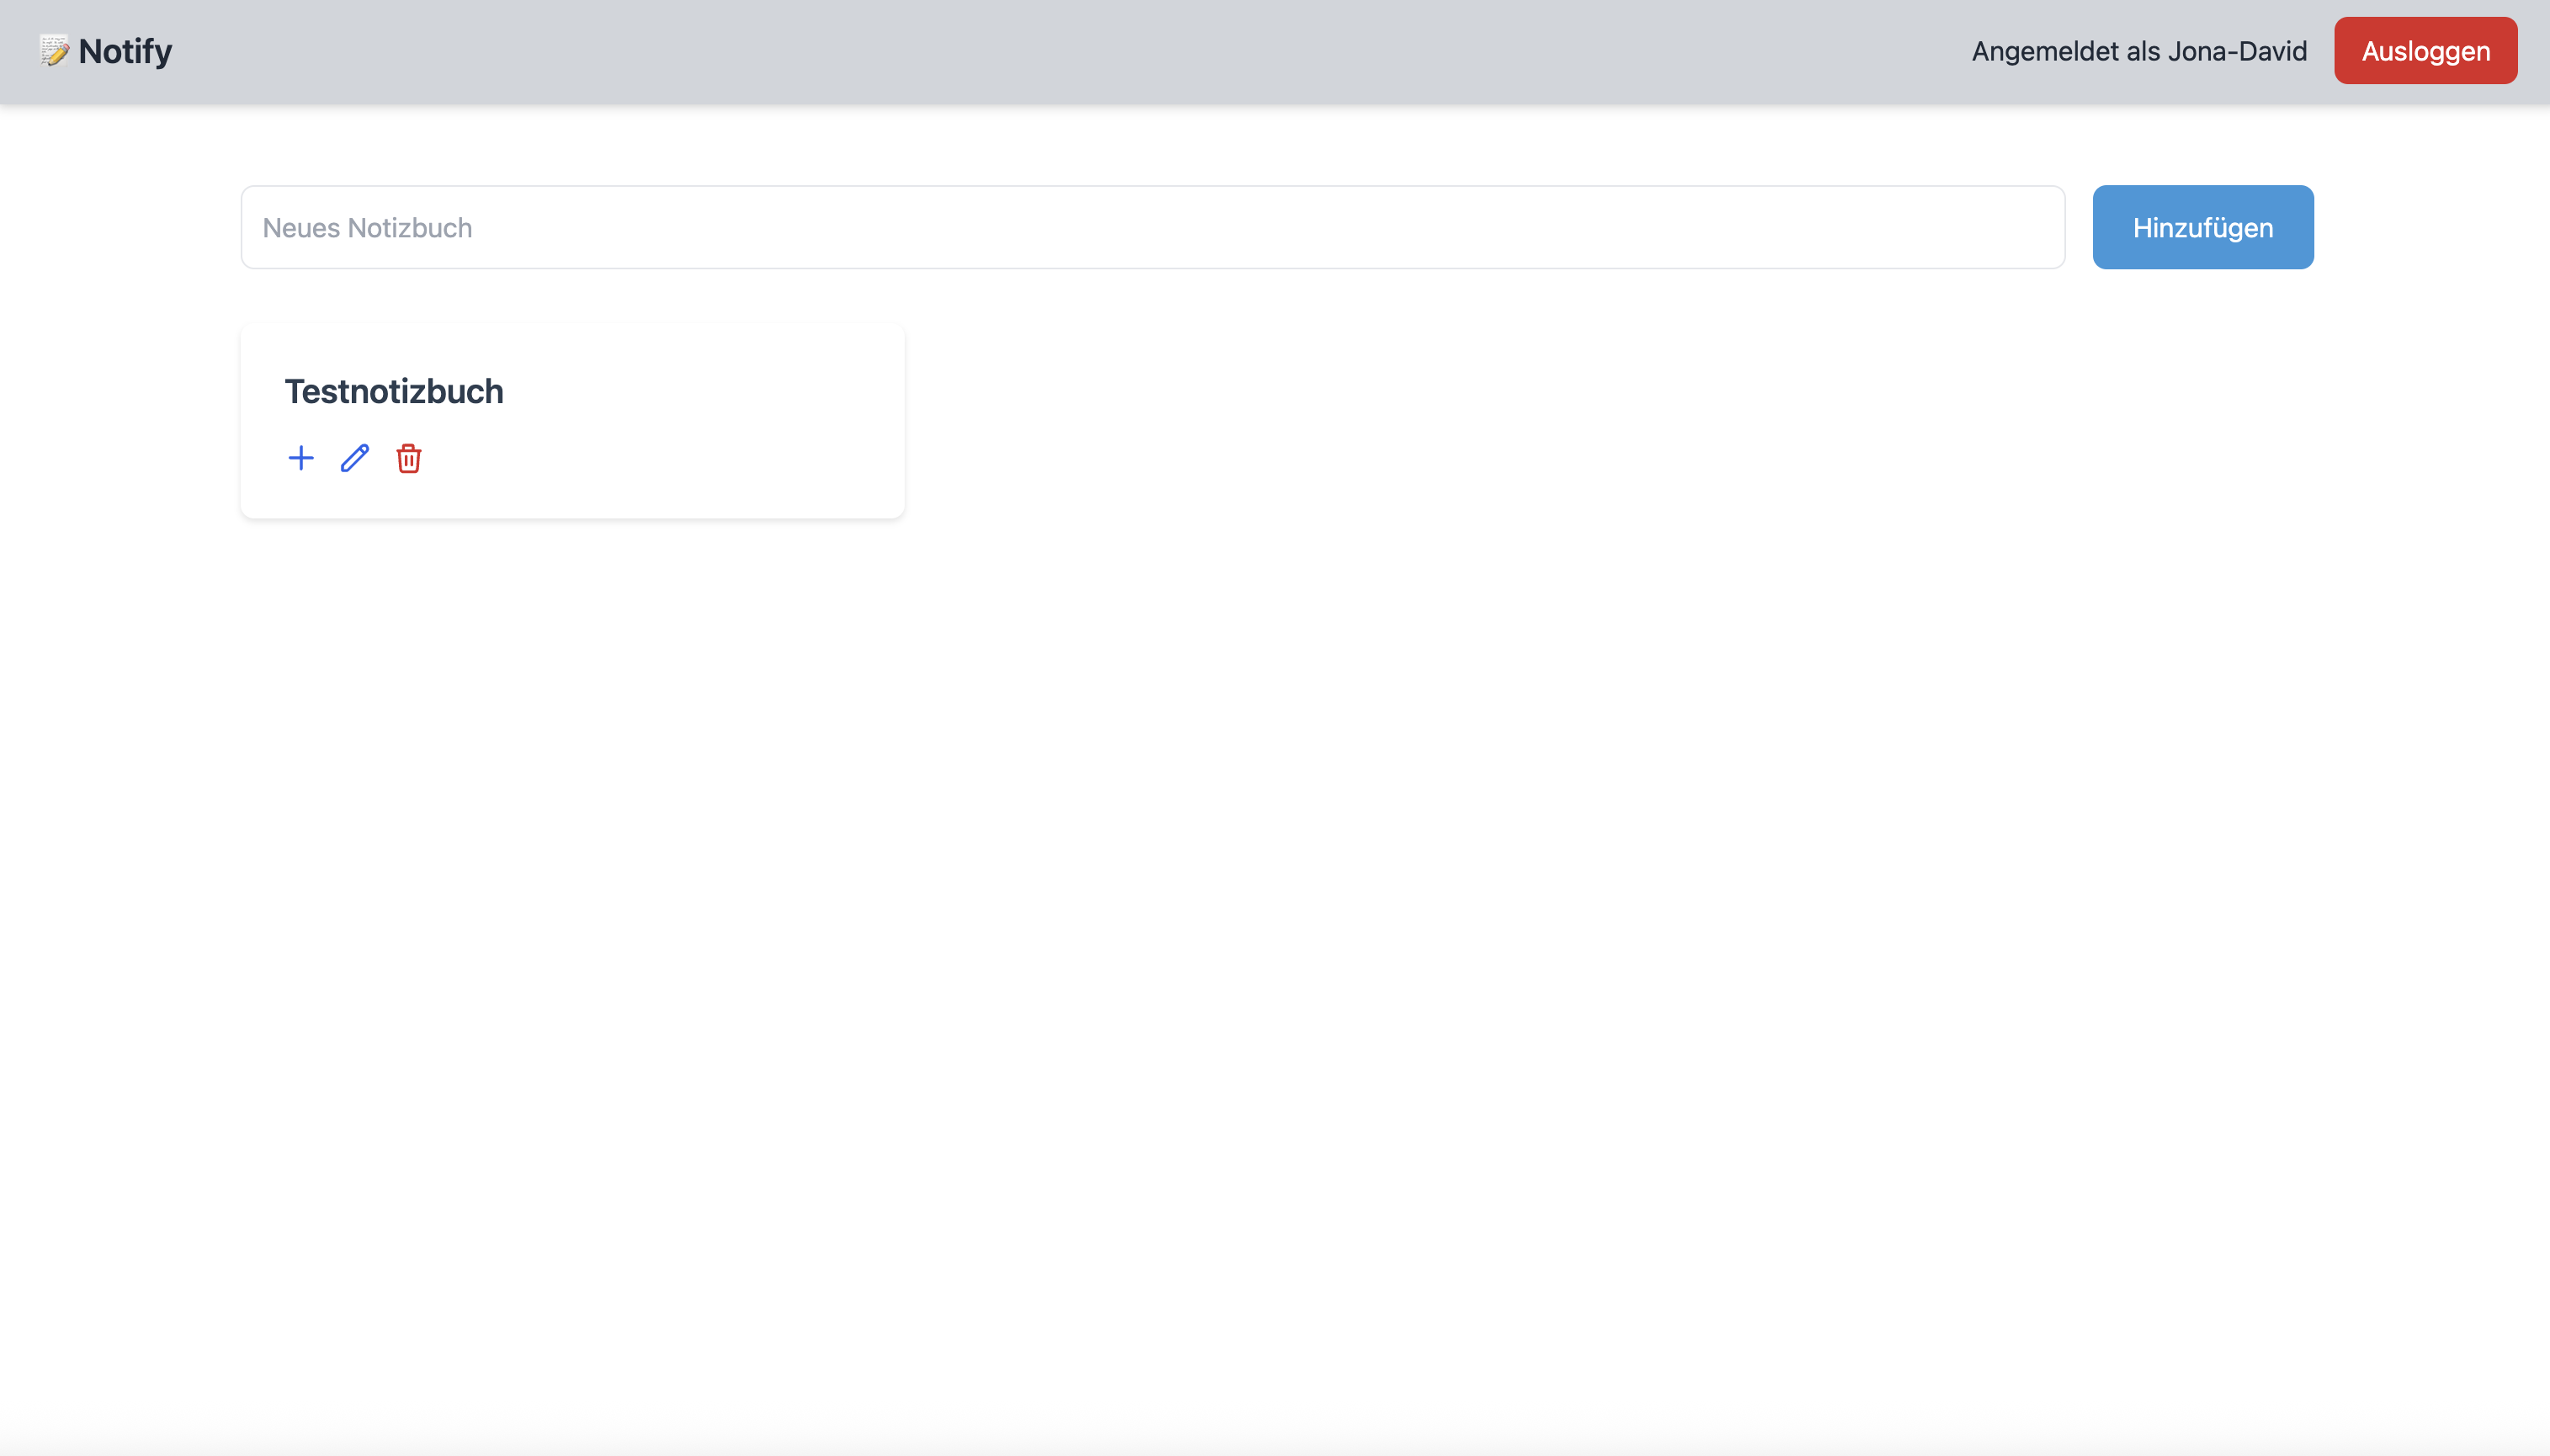Click the Notify app title text
Viewport: 2550px width, 1456px height.
(125, 51)
